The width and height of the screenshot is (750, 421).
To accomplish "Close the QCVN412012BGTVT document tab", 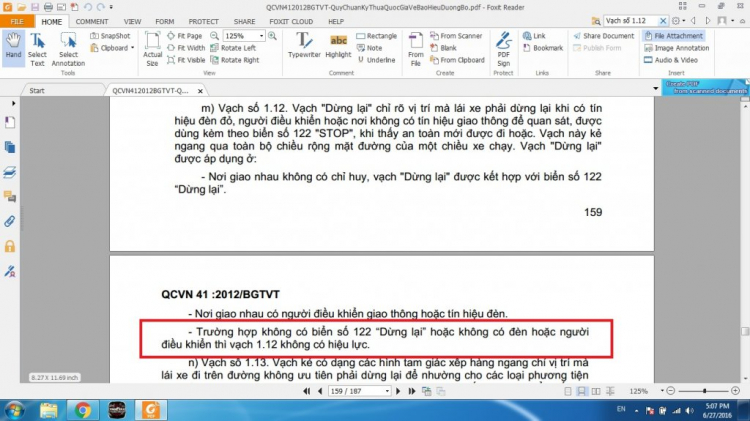I will click(200, 91).
